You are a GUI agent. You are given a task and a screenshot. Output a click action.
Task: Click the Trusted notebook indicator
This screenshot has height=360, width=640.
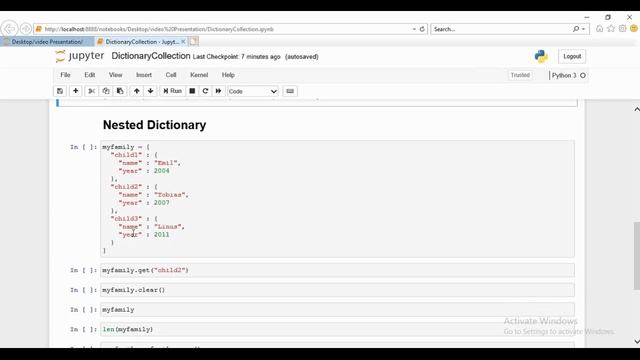pos(520,75)
